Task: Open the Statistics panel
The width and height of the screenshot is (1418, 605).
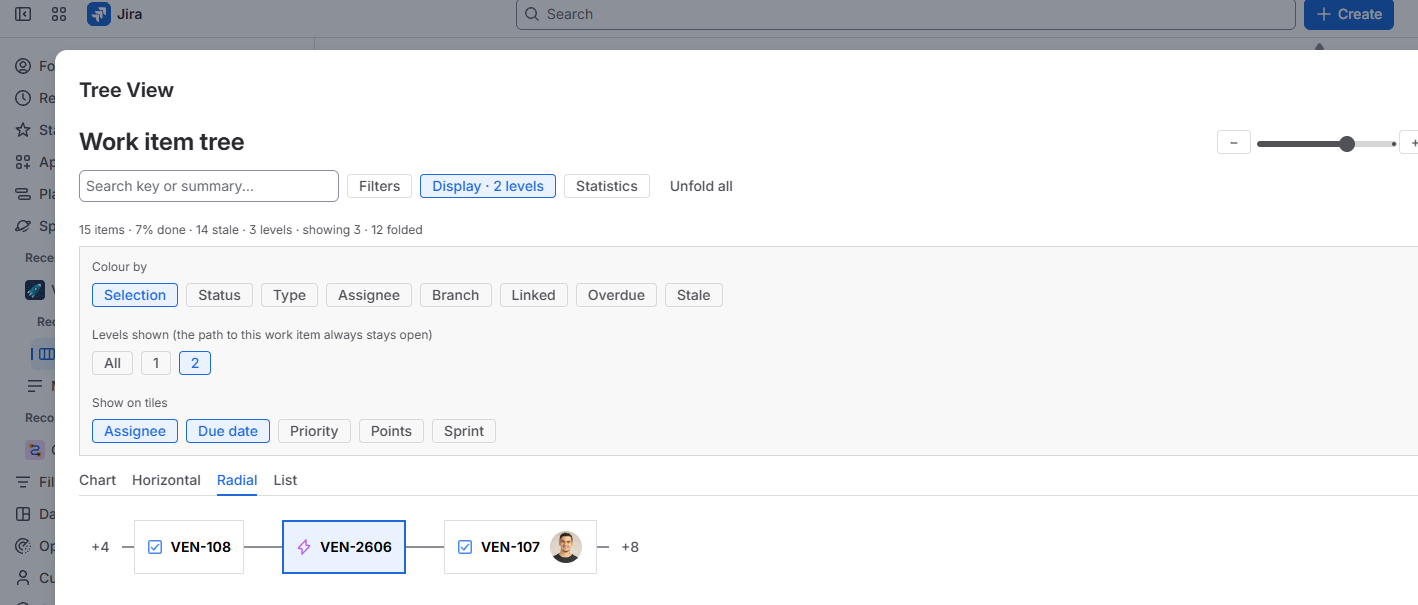Action: tap(607, 186)
